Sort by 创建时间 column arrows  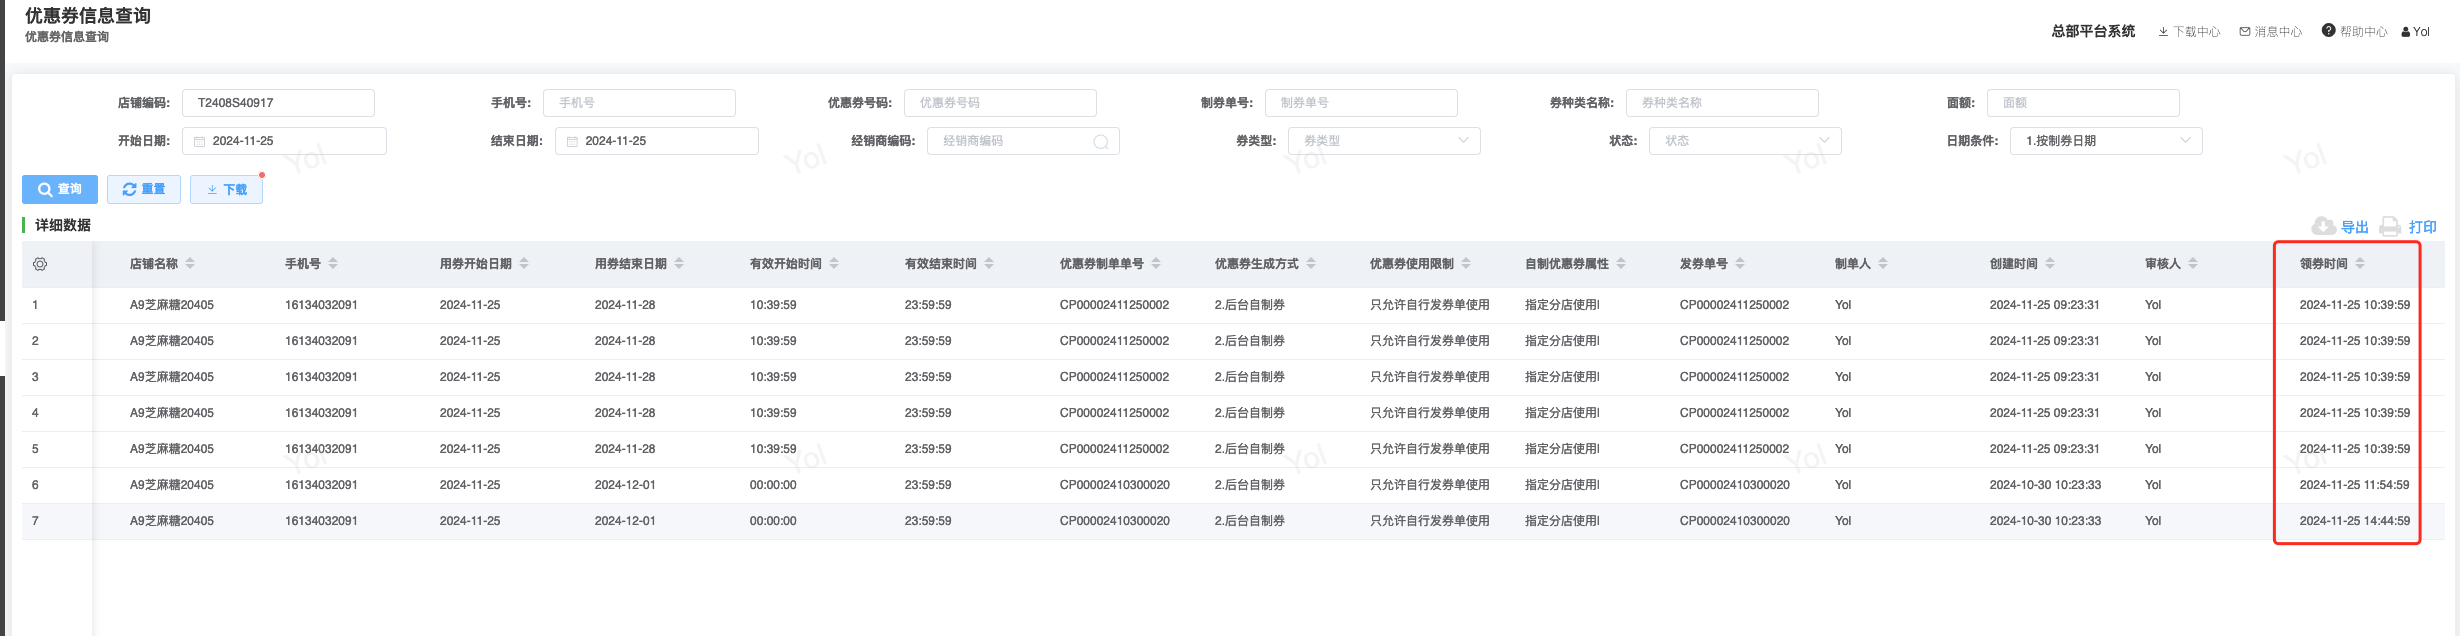click(x=2050, y=264)
